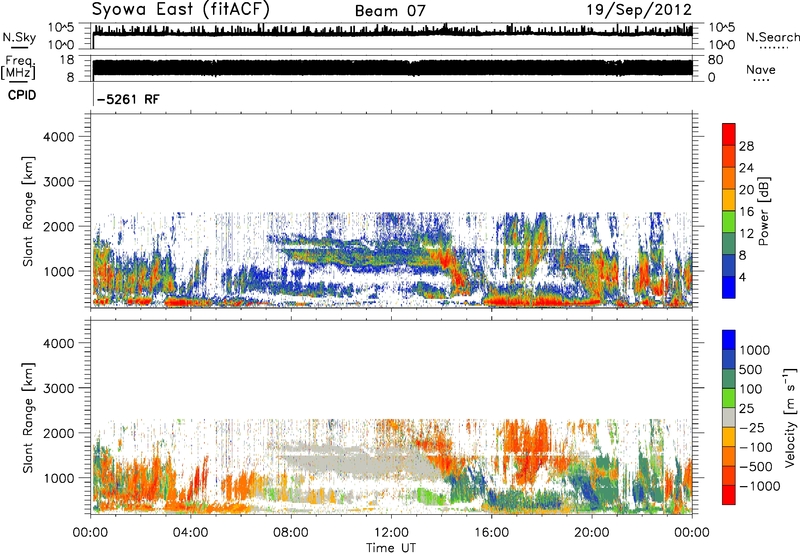The height and width of the screenshot is (554, 800).
Task: Click the "16" label on Power color bar
Action: [x=746, y=212]
